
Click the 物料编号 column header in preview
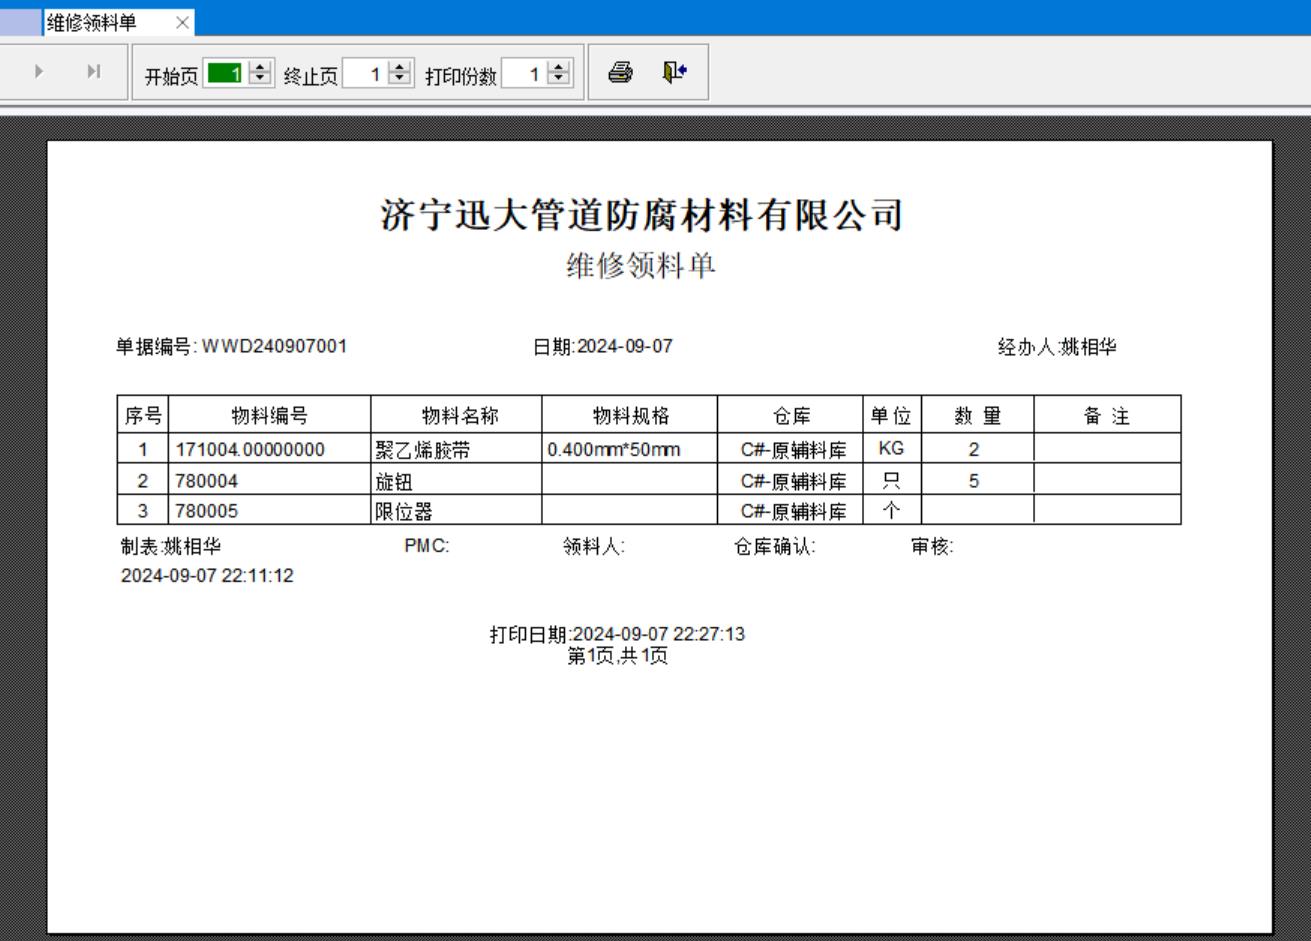coord(269,416)
